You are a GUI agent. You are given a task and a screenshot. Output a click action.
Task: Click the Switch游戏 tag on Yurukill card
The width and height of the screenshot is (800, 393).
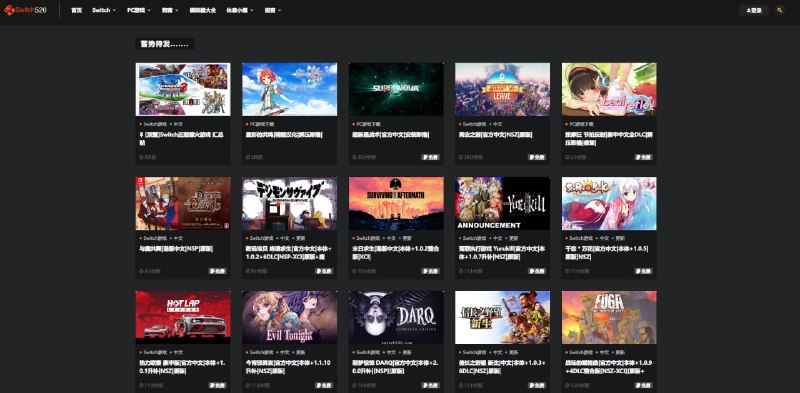472,238
